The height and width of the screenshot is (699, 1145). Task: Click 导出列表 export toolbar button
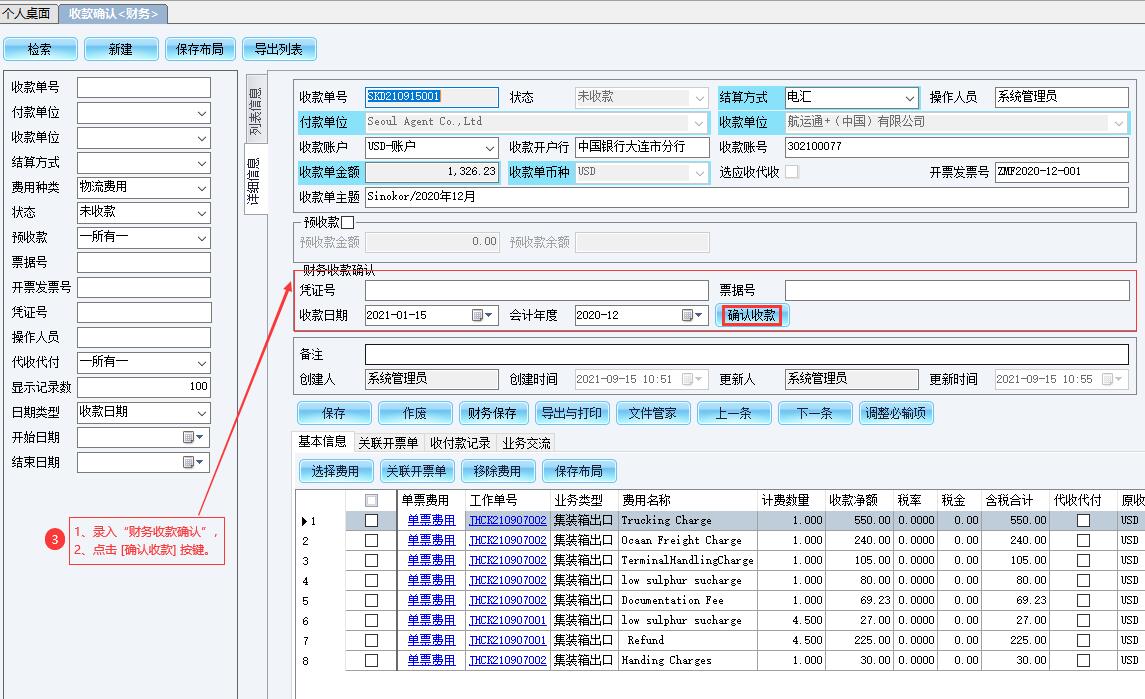[279, 49]
